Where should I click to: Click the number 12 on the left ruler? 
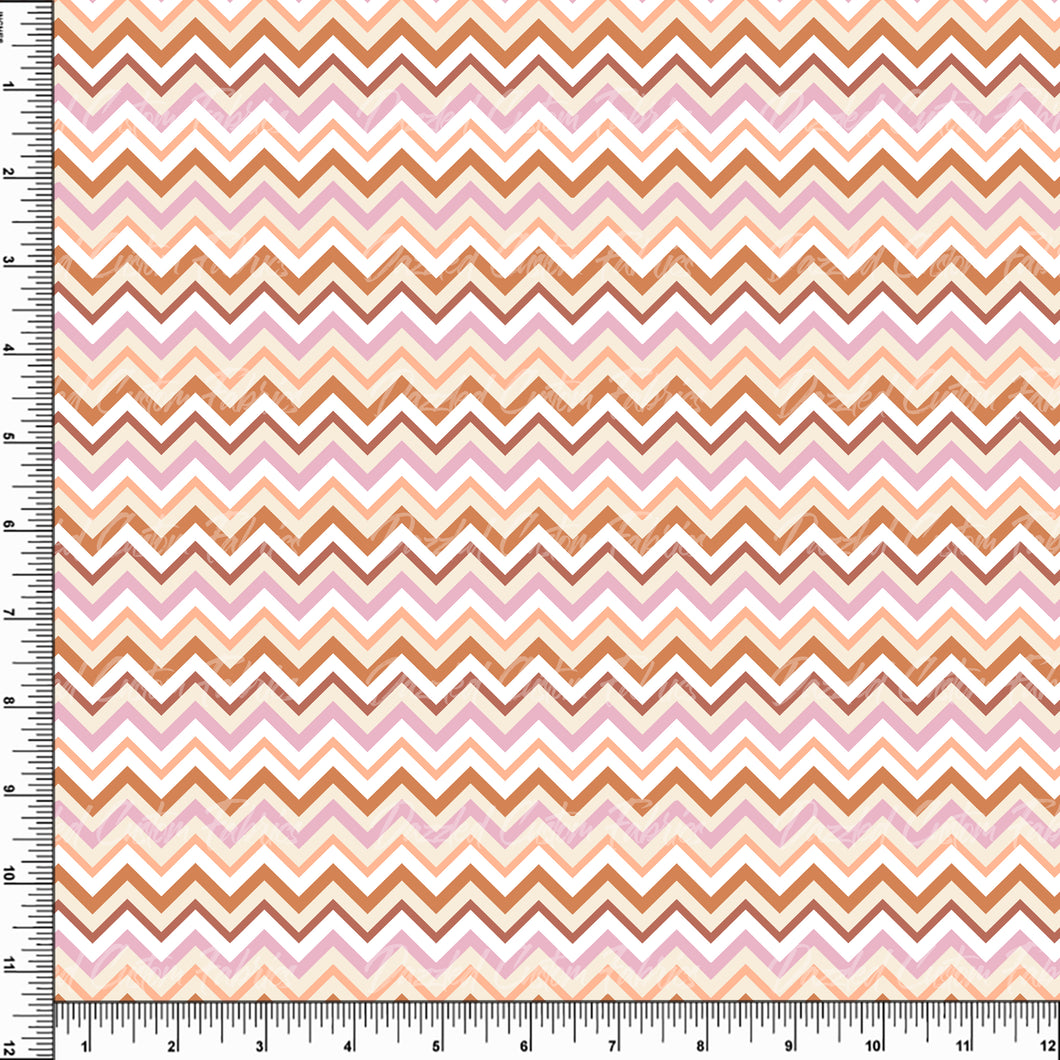point(9,1045)
